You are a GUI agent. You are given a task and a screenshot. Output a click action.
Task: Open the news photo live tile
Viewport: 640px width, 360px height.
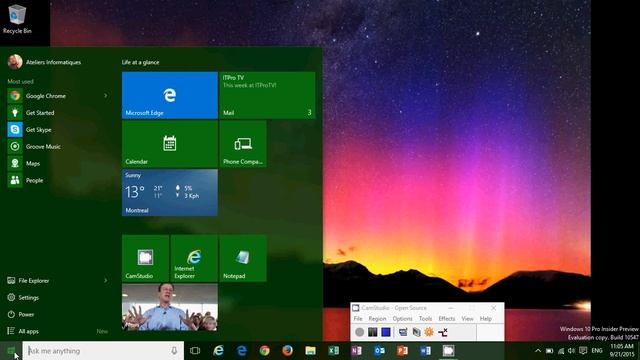pos(170,307)
